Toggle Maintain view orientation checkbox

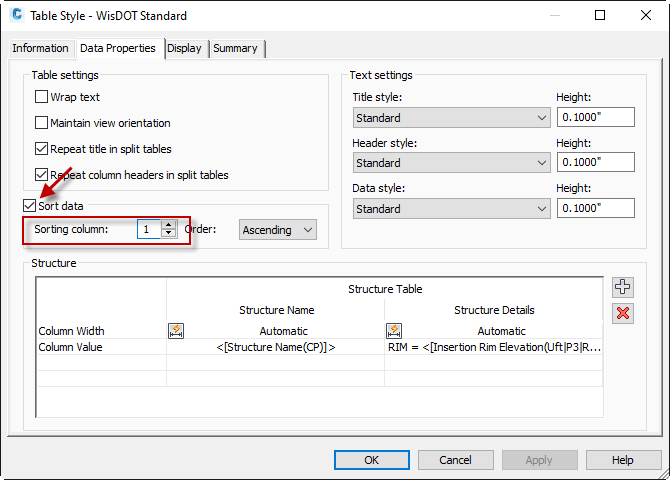[x=42, y=123]
